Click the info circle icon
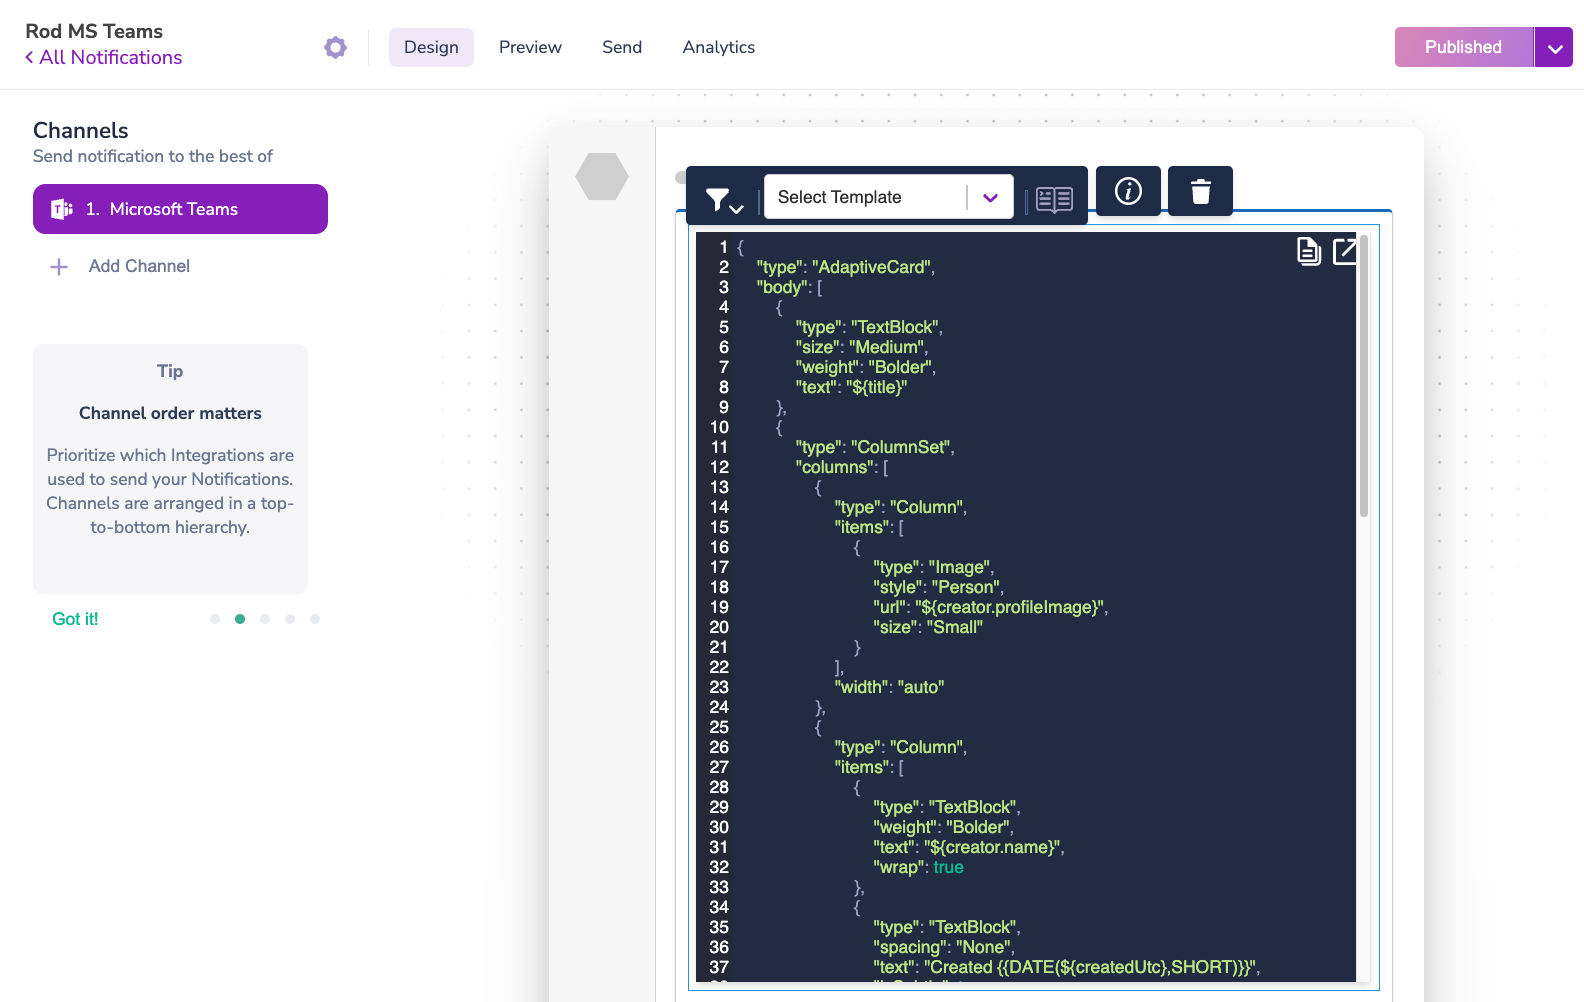The image size is (1584, 1002). (1128, 191)
